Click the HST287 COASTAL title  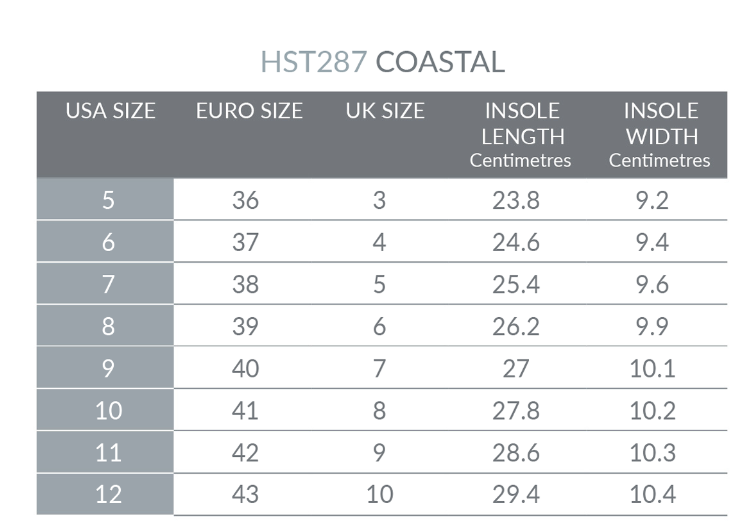click(x=382, y=62)
